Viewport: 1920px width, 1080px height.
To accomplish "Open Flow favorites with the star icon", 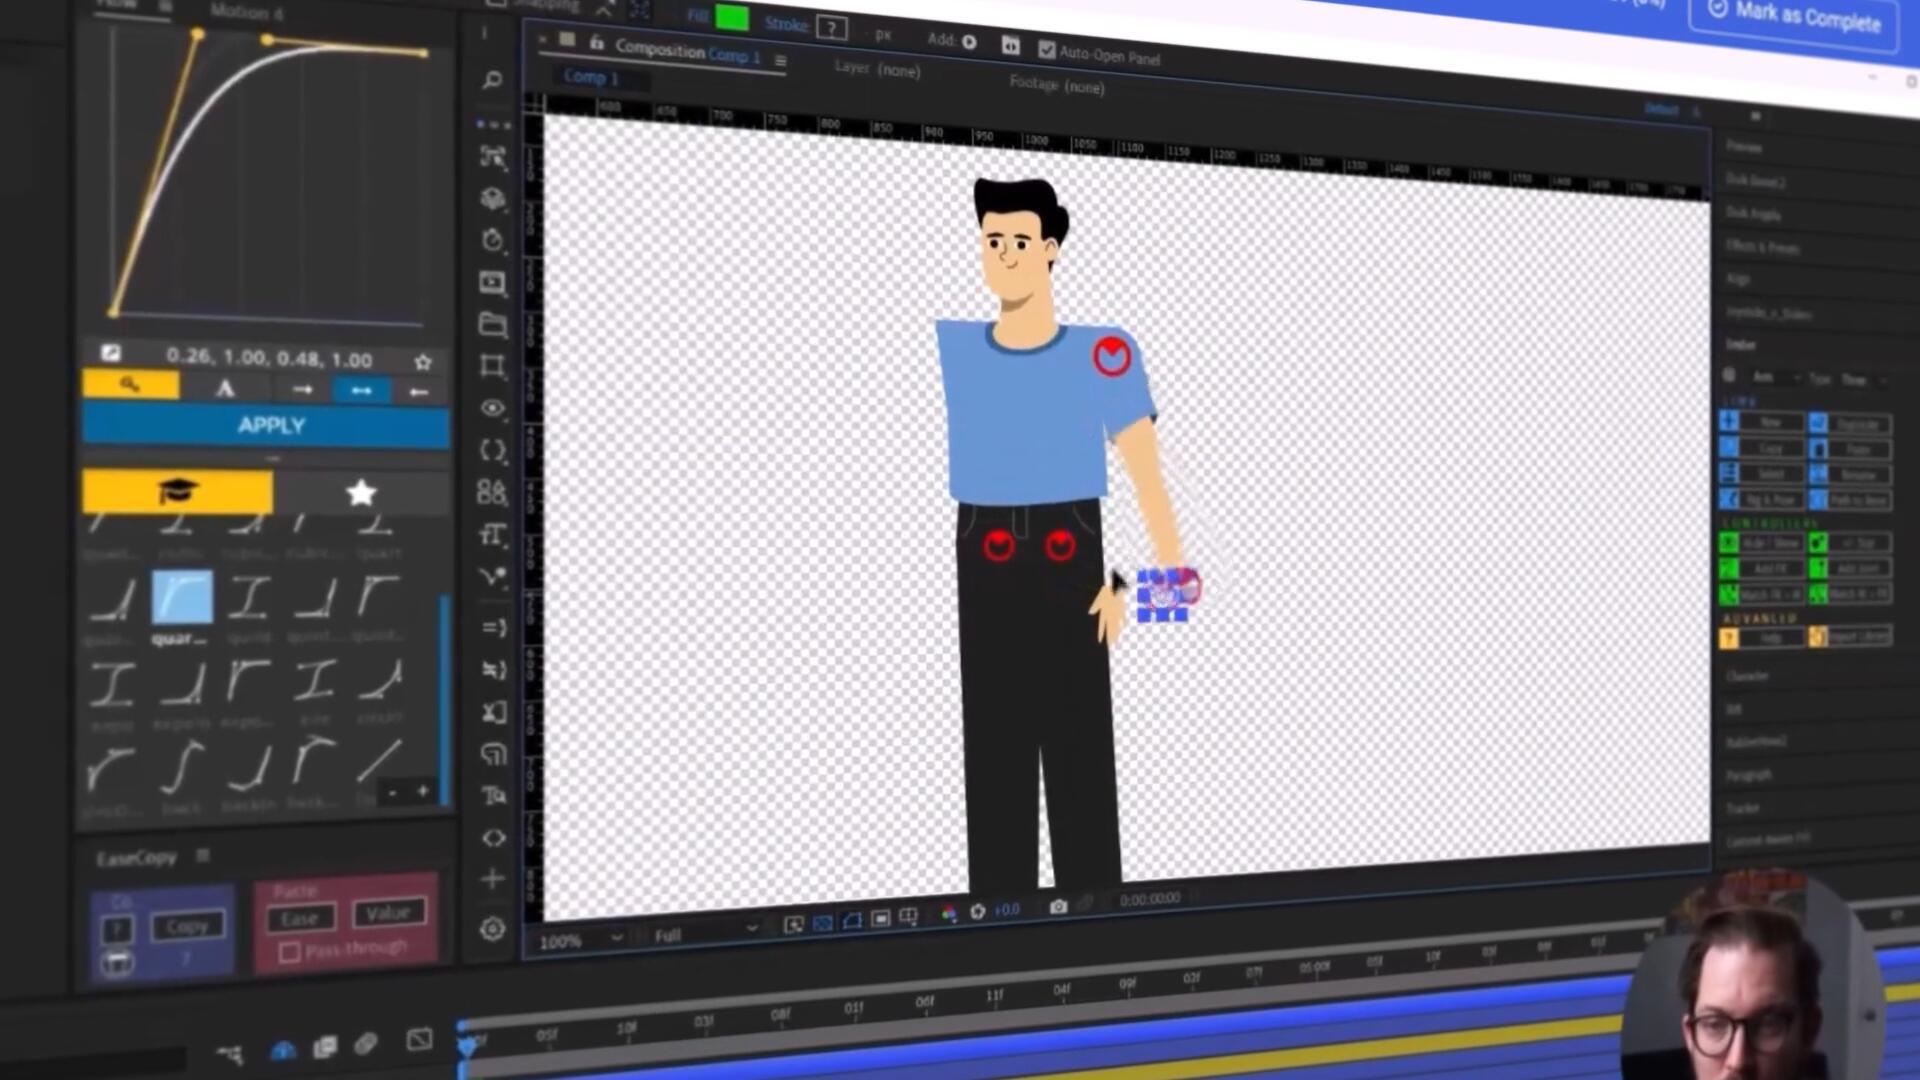I will point(361,492).
